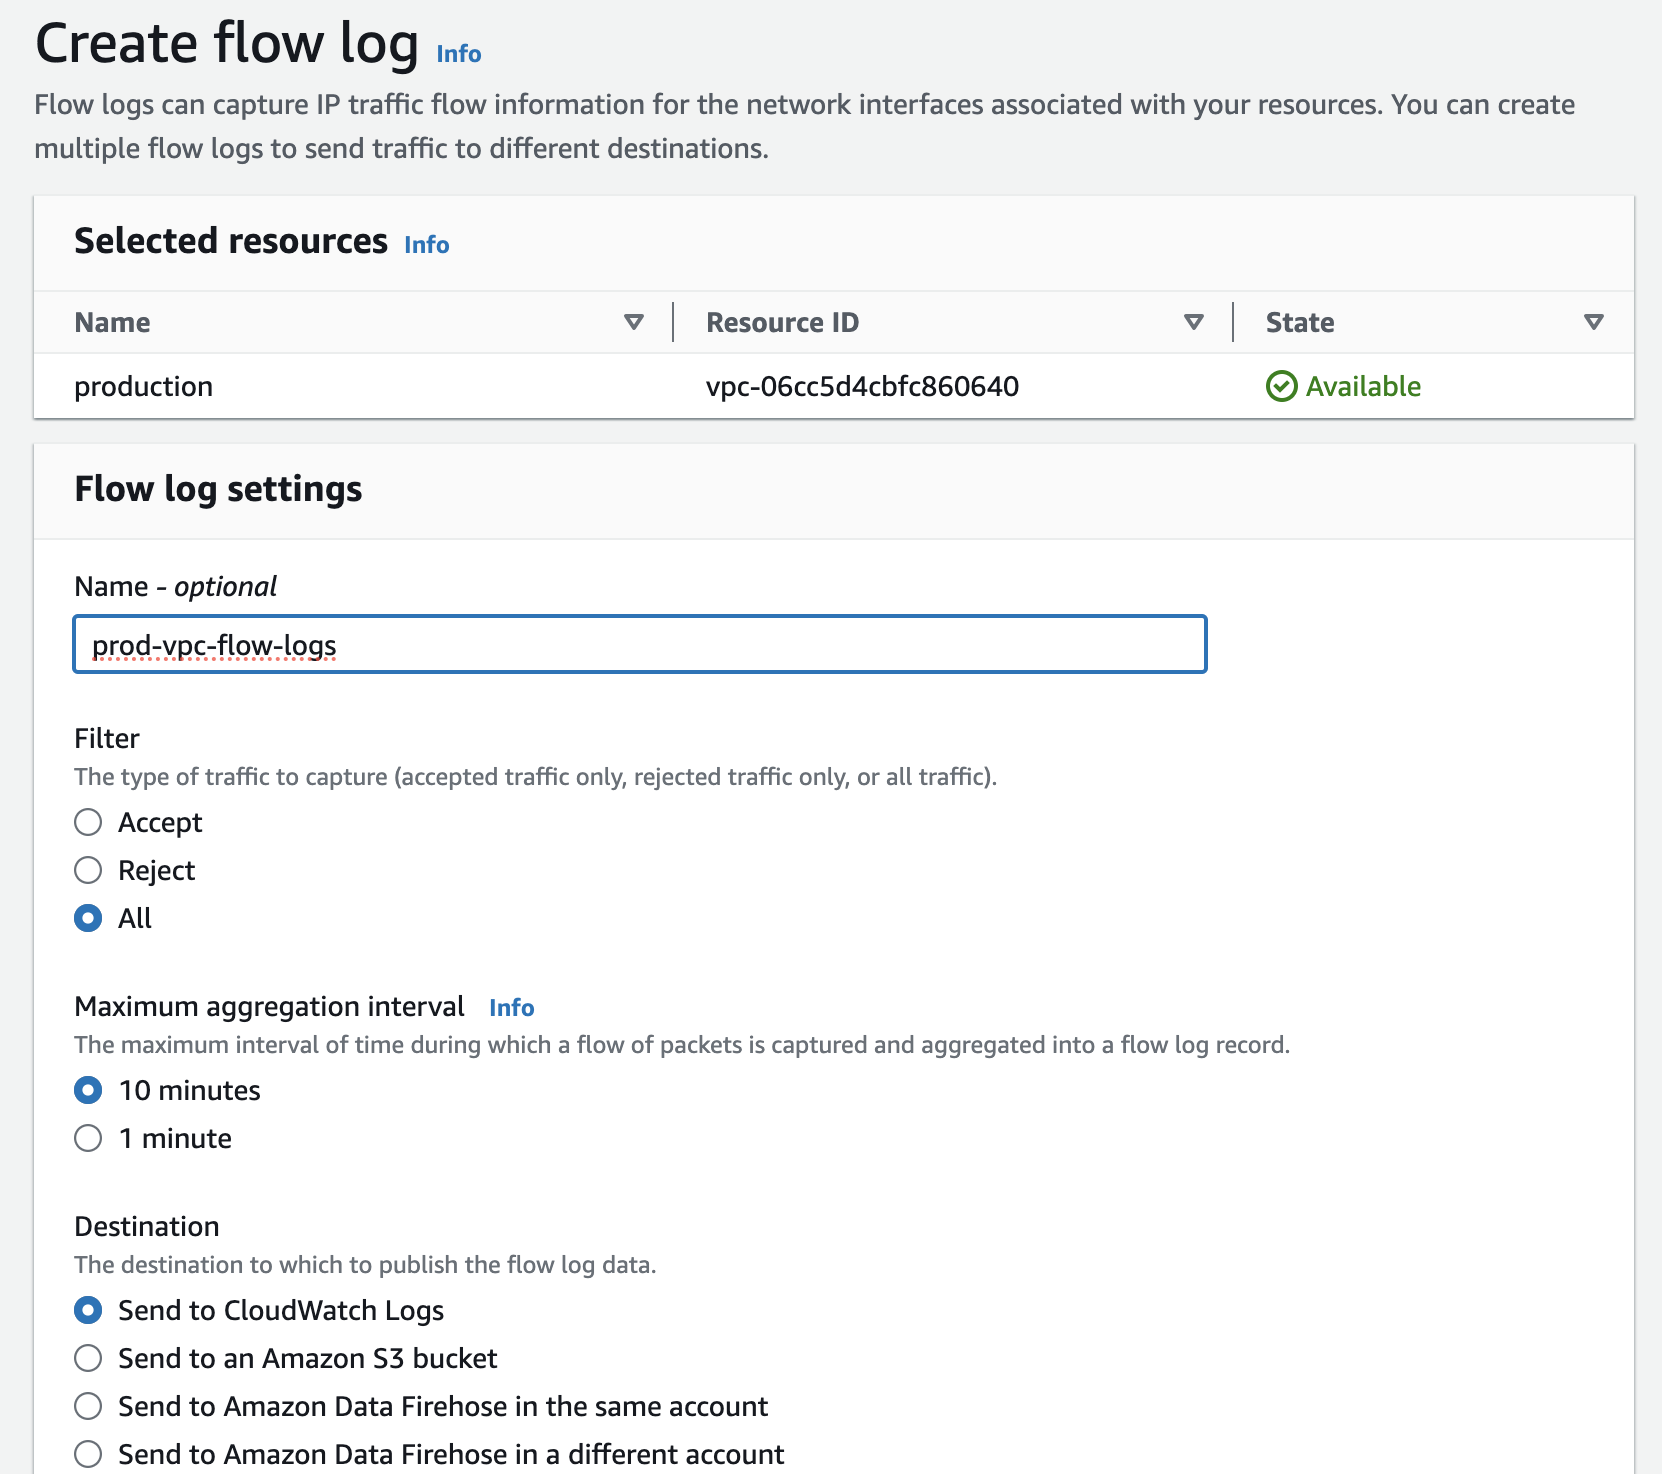Click the Flow log settings heading

tap(218, 489)
